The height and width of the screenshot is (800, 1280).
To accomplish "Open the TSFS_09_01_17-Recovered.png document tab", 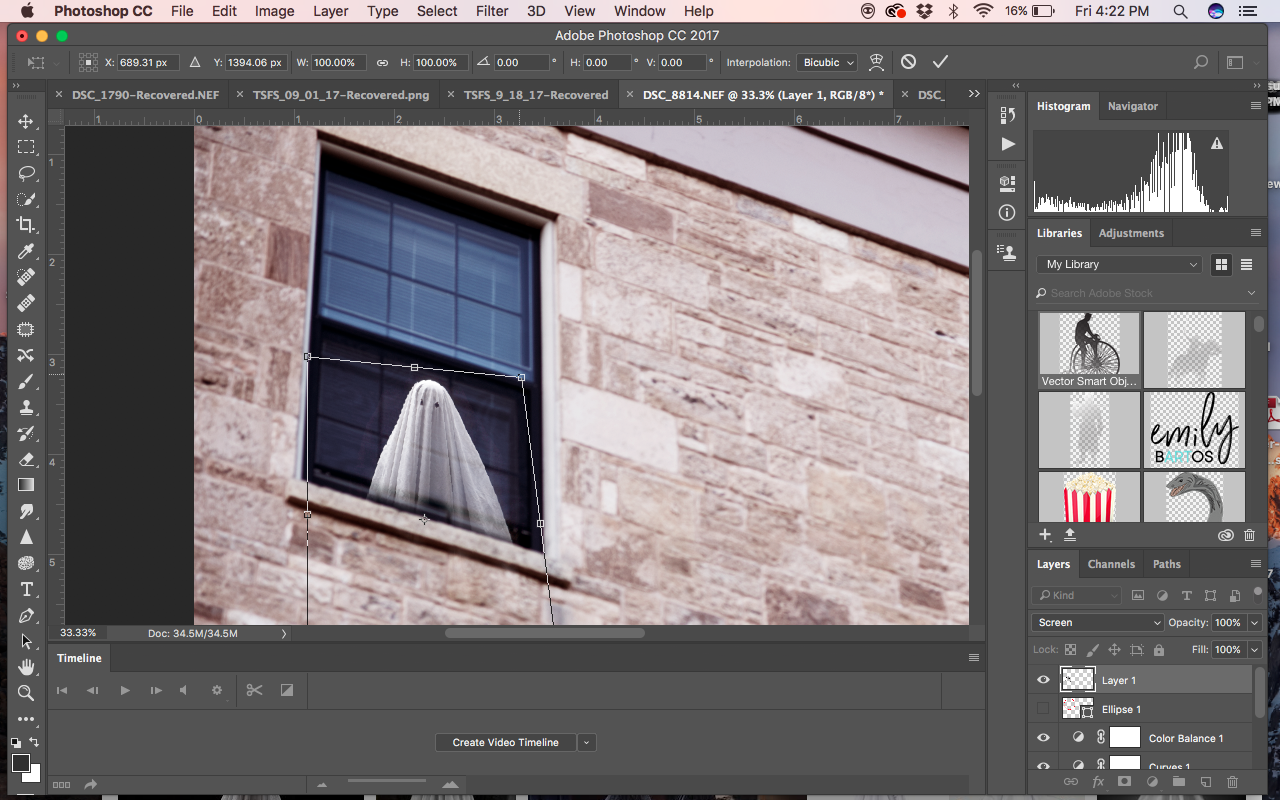I will coord(341,95).
